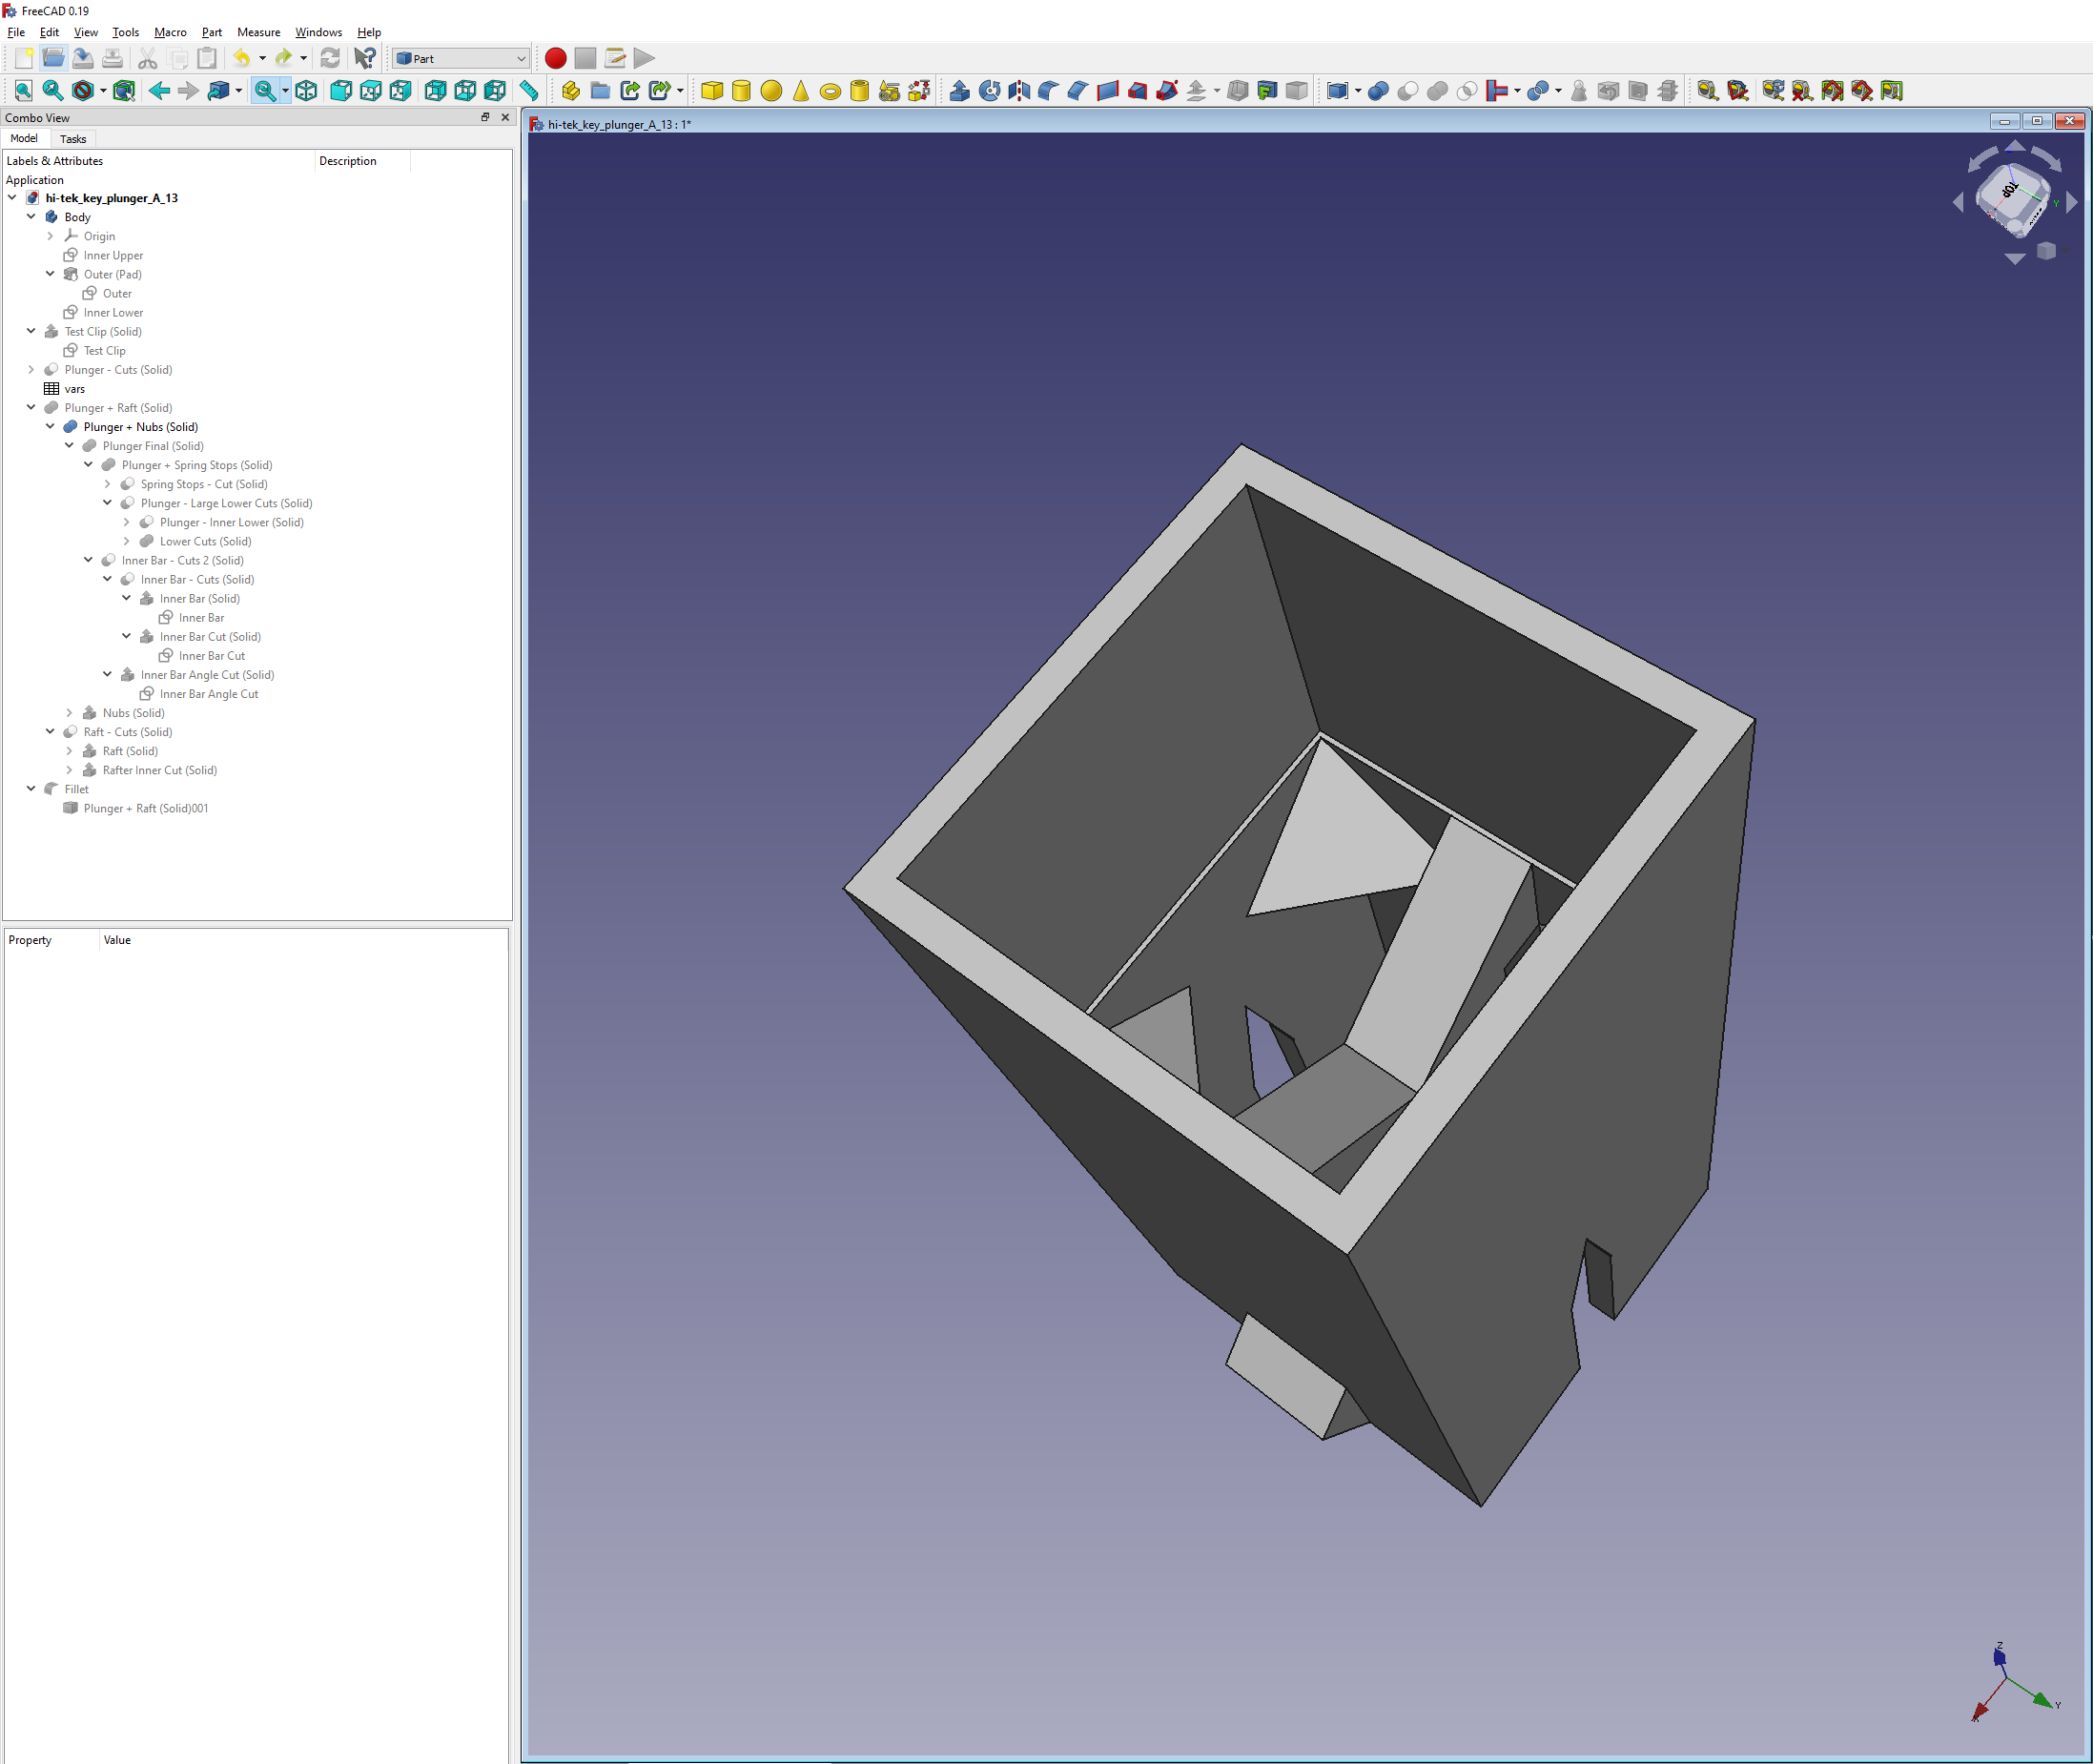Switch to isometric view

point(306,91)
